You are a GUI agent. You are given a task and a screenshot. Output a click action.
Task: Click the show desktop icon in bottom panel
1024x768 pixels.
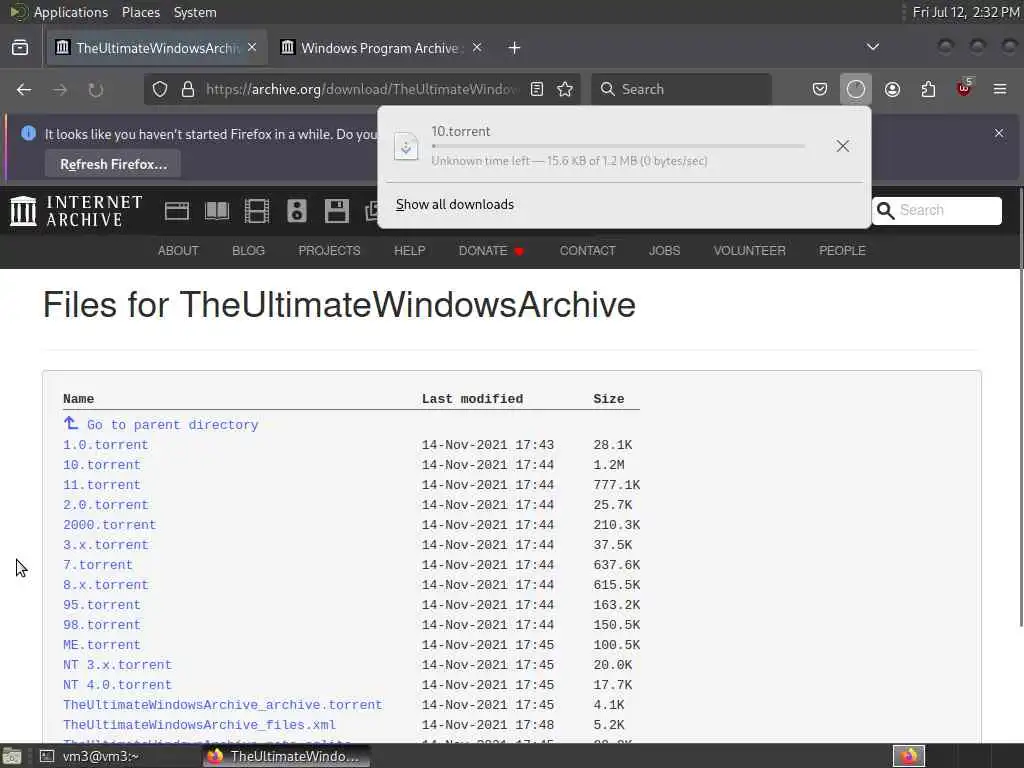coord(12,757)
